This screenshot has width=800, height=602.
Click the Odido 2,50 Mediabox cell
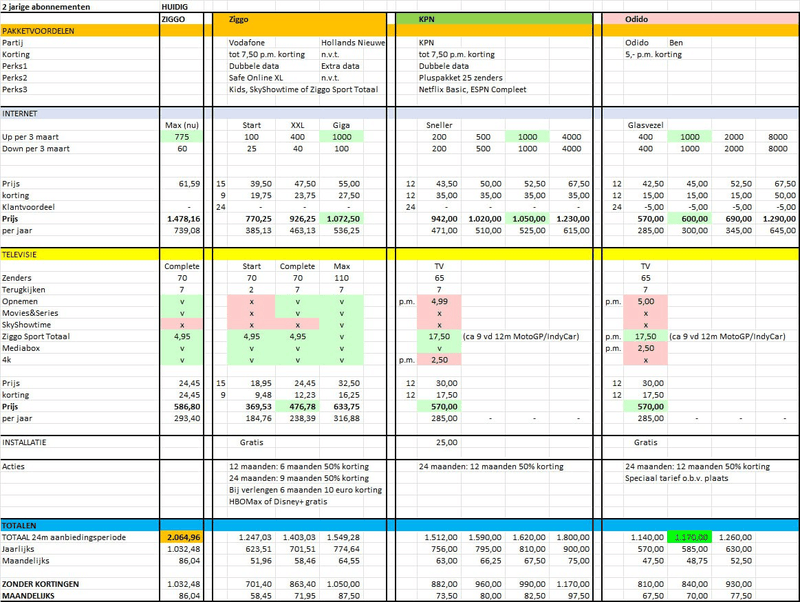coord(645,348)
